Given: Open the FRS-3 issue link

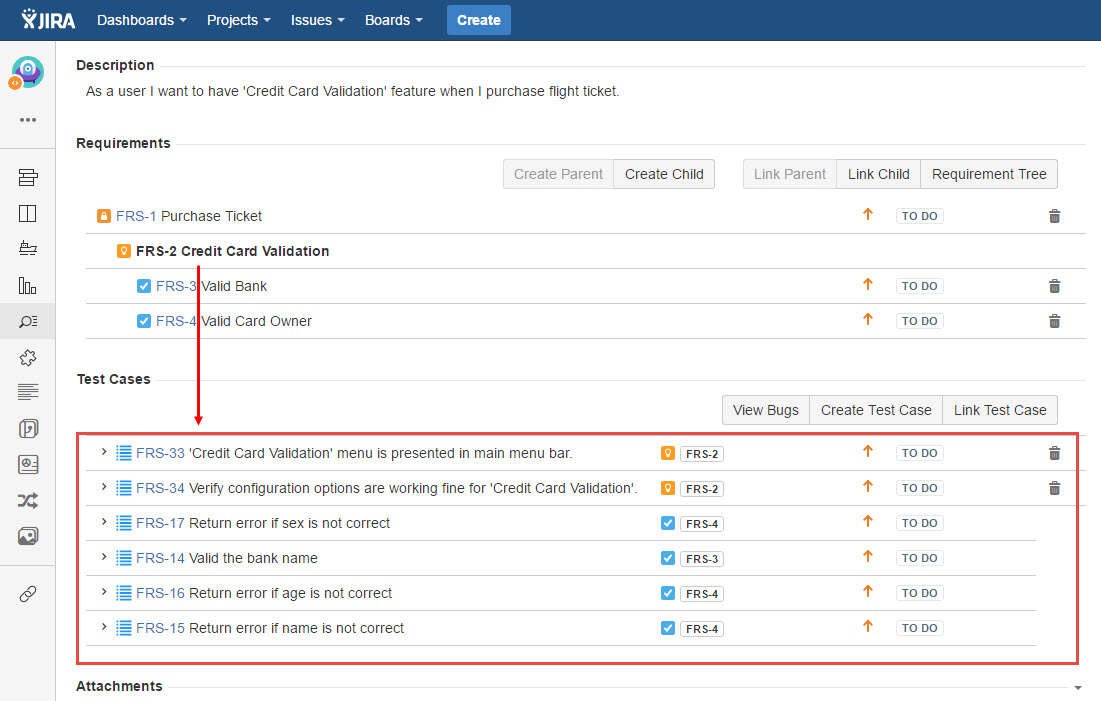Looking at the screenshot, I should [176, 286].
